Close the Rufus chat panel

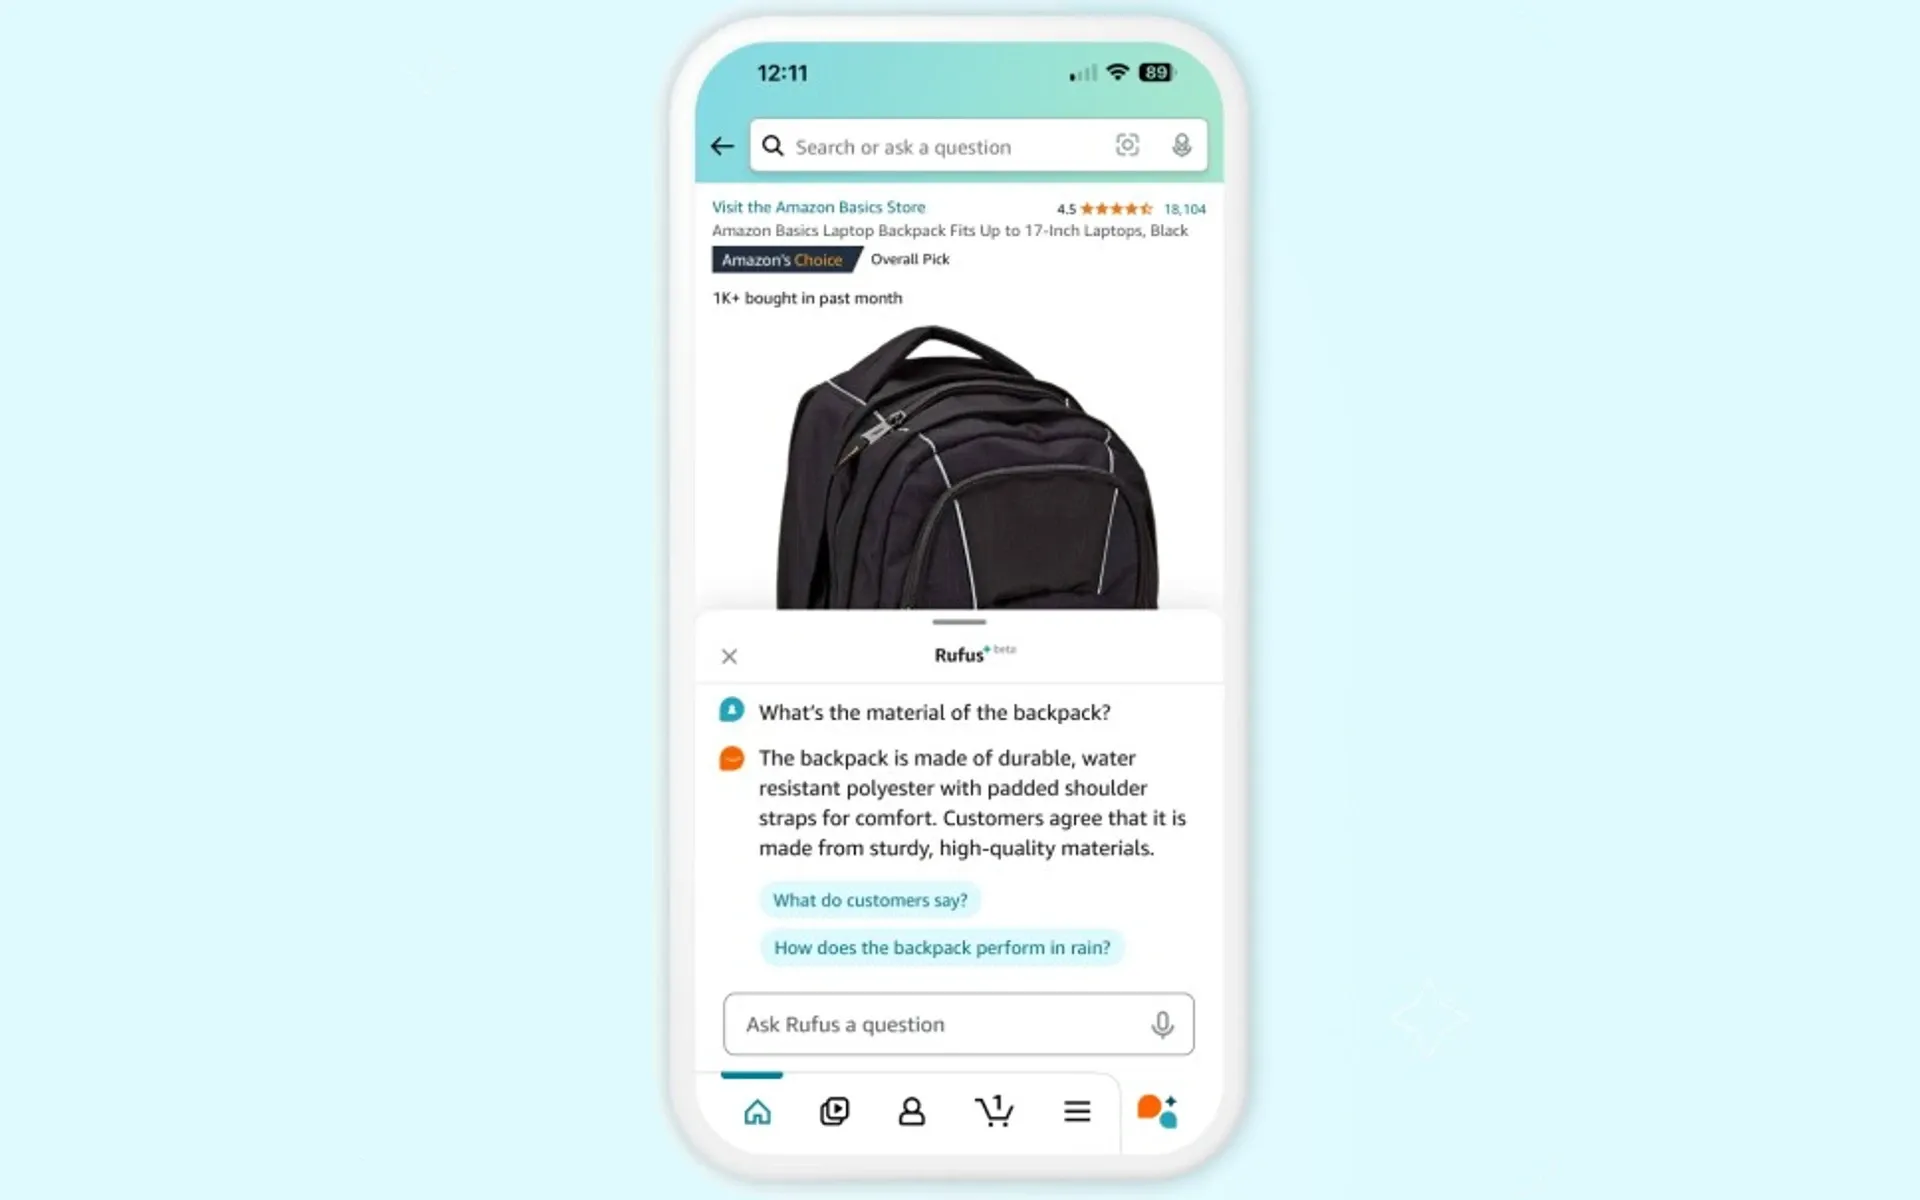click(x=728, y=654)
